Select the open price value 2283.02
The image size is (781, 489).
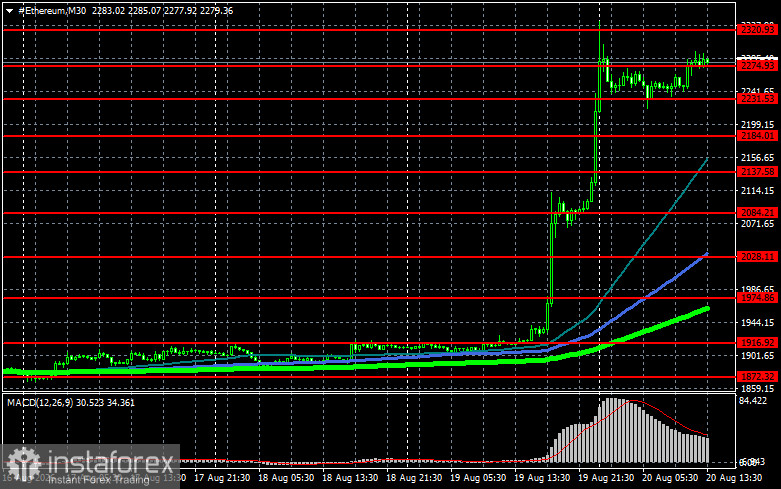point(109,10)
